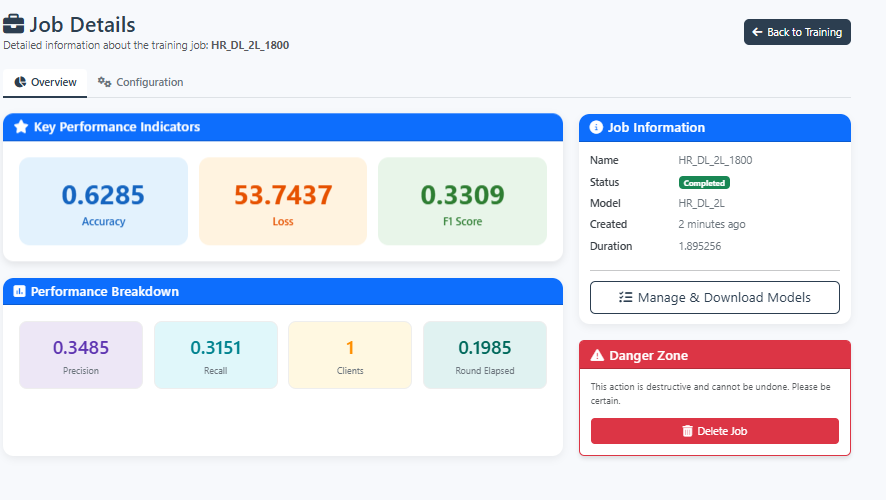Viewport: 886px width, 500px height.
Task: Click the briefcase icon beside Job Details
Action: (14, 24)
